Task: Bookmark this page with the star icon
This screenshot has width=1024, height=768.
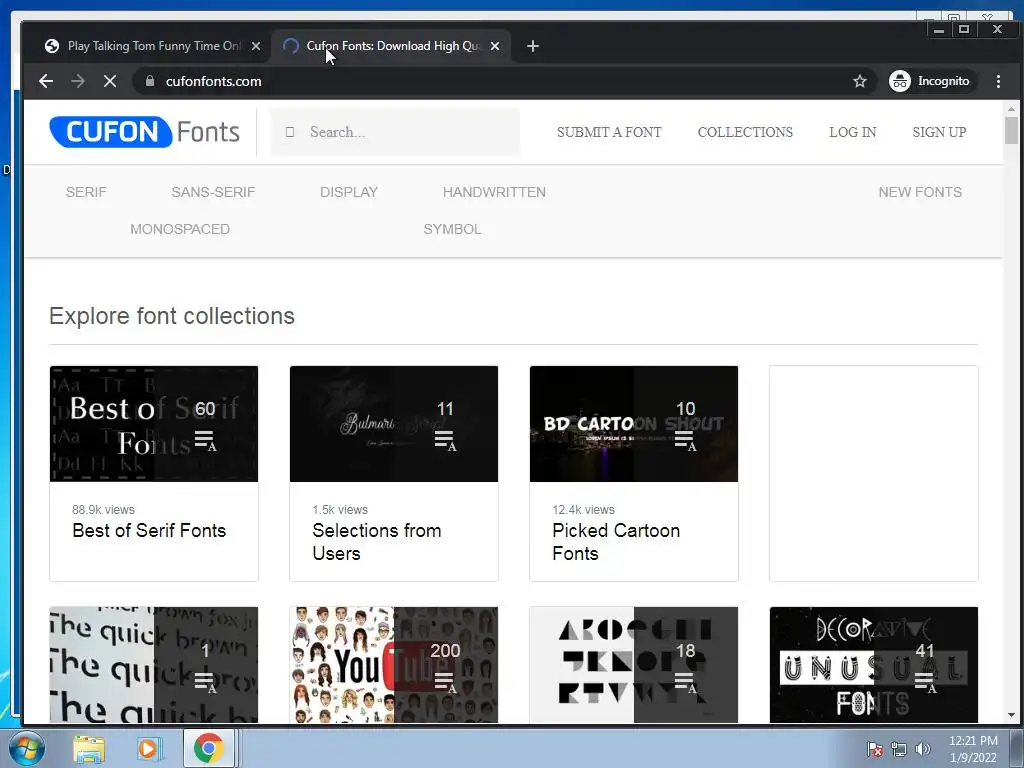Action: pyautogui.click(x=859, y=81)
